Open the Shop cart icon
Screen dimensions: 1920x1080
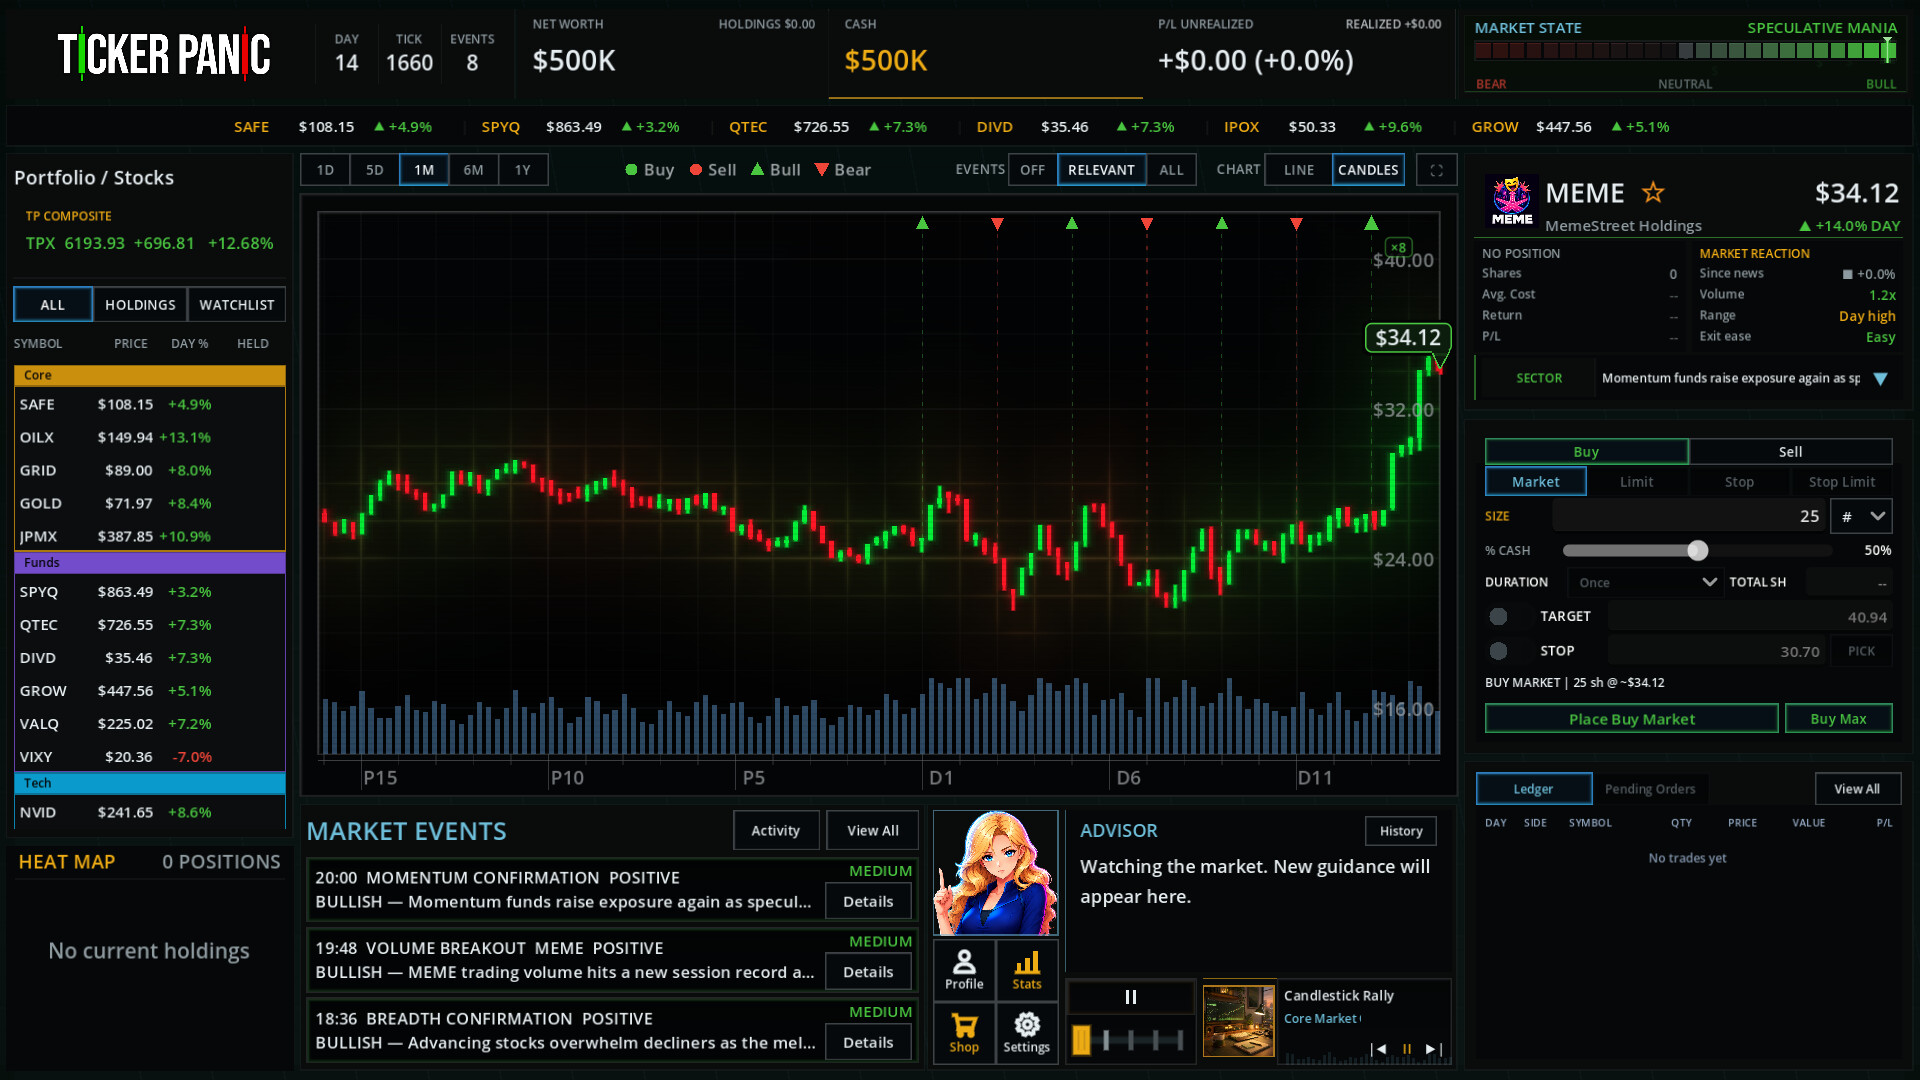pos(964,1032)
